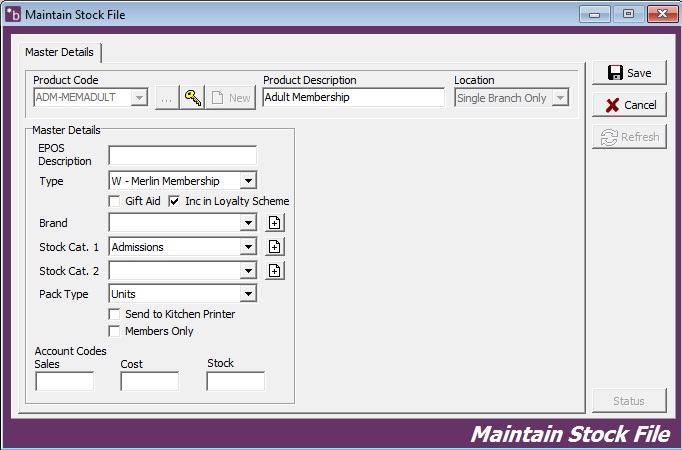Click the yellow key icon button

click(x=192, y=97)
